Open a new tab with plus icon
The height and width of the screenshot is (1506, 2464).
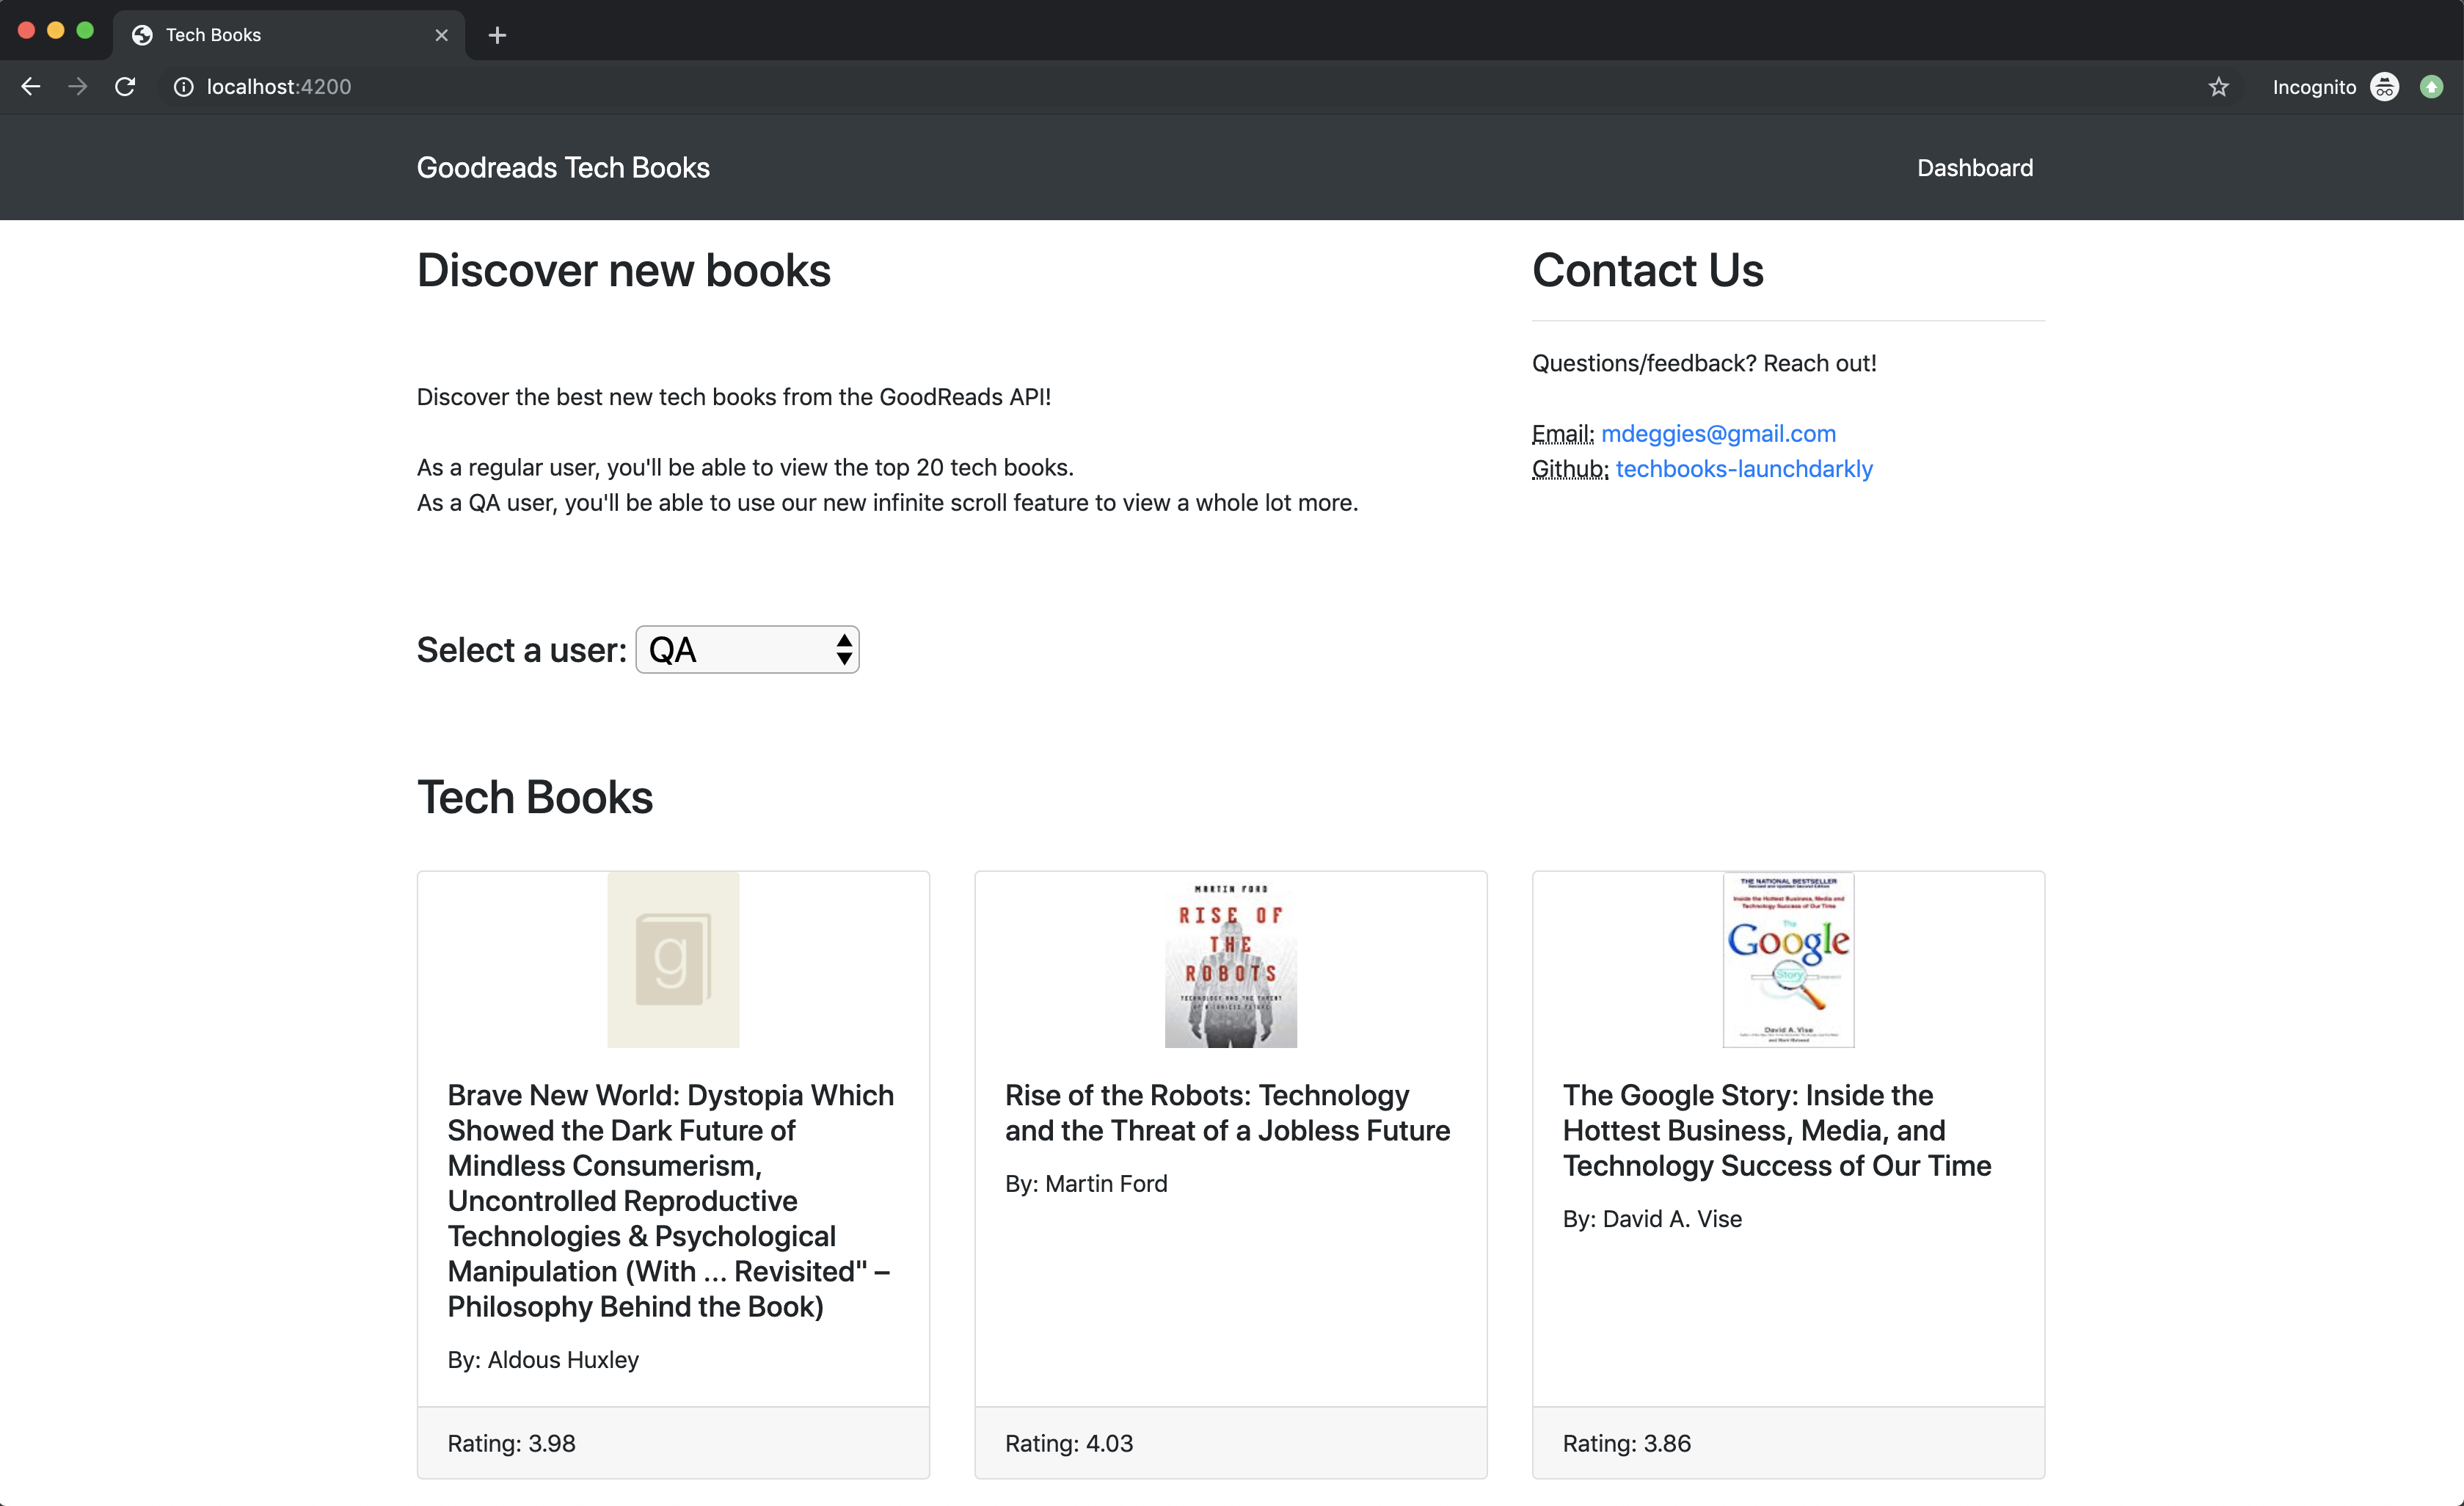pyautogui.click(x=497, y=35)
